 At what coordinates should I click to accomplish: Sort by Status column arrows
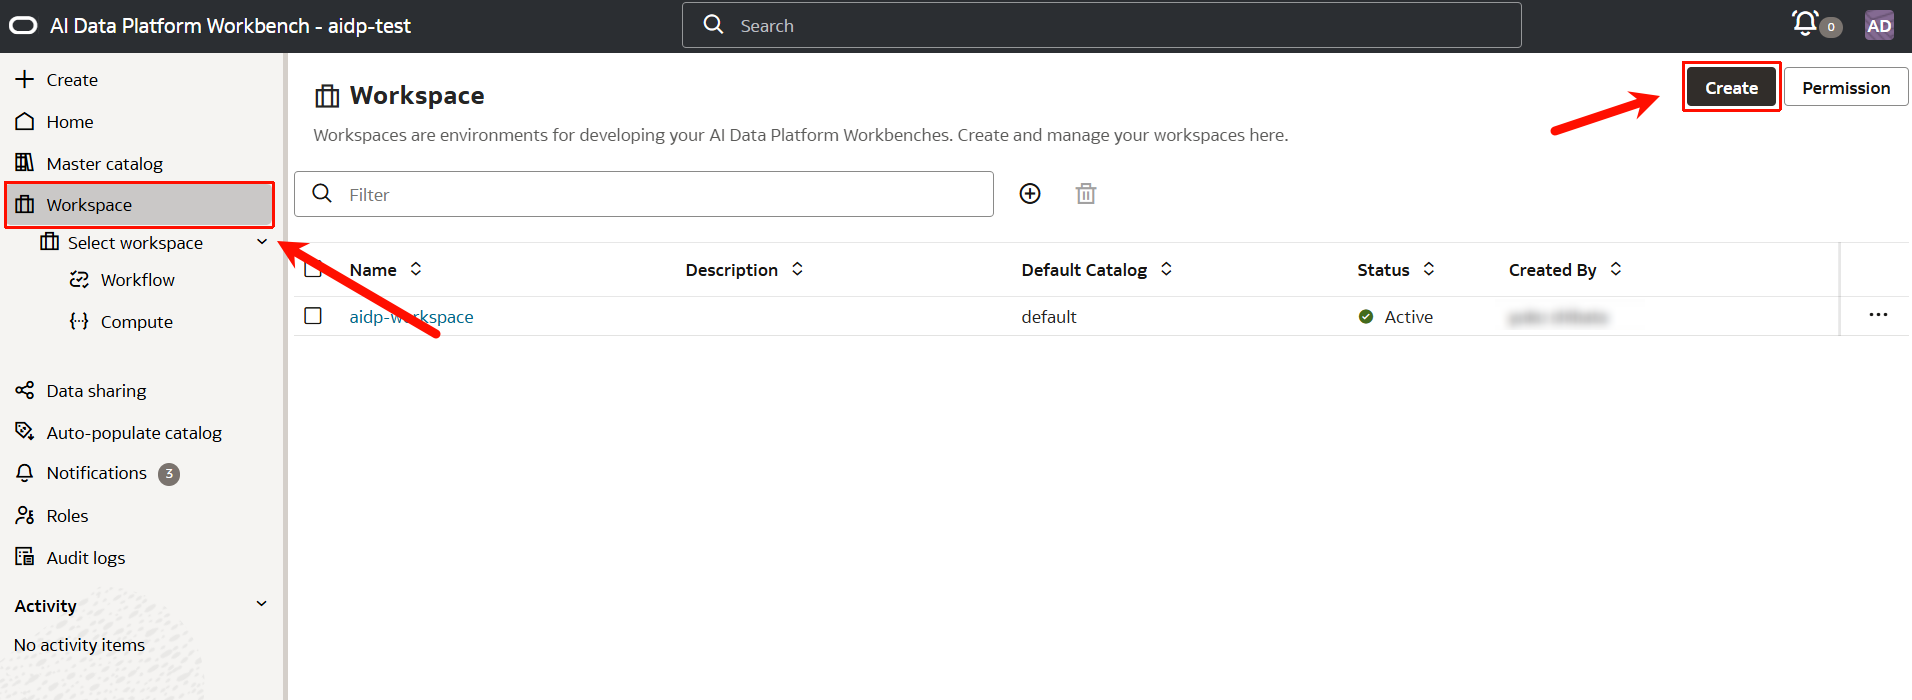coord(1429,269)
